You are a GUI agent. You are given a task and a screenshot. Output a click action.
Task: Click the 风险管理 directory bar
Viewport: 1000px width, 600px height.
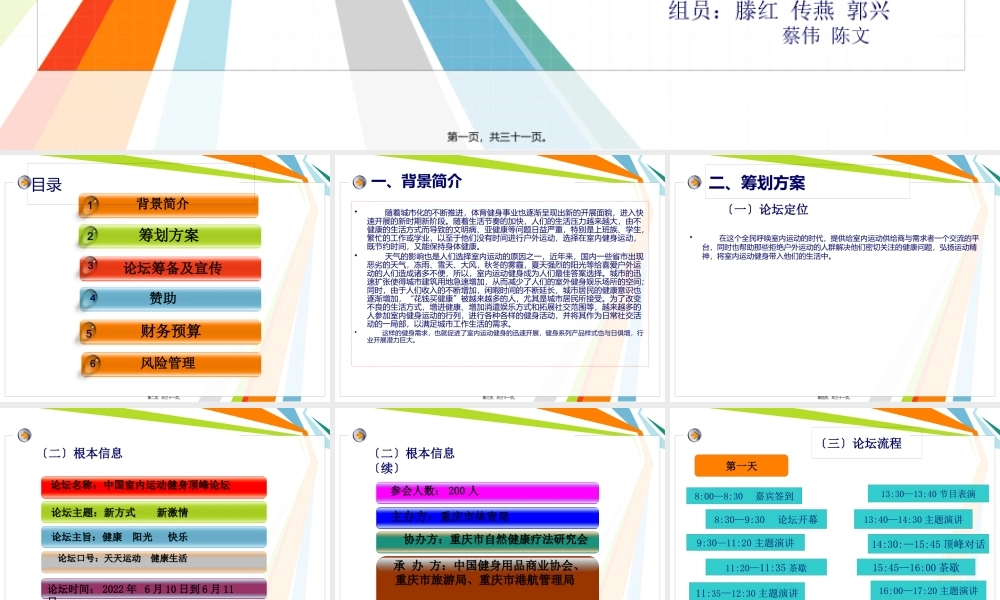(166, 362)
